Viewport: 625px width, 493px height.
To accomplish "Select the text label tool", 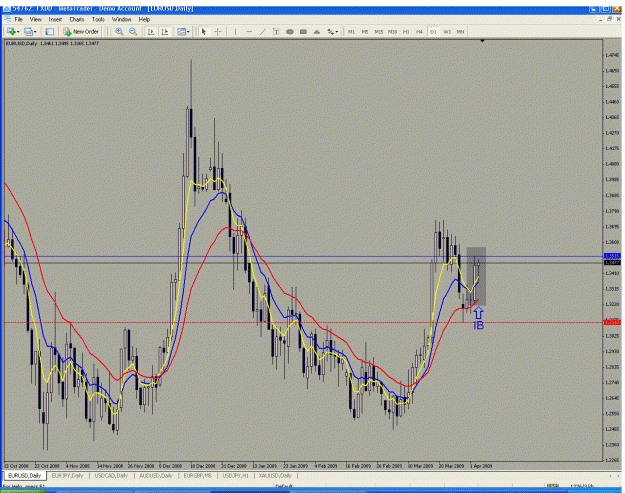I will (x=276, y=32).
